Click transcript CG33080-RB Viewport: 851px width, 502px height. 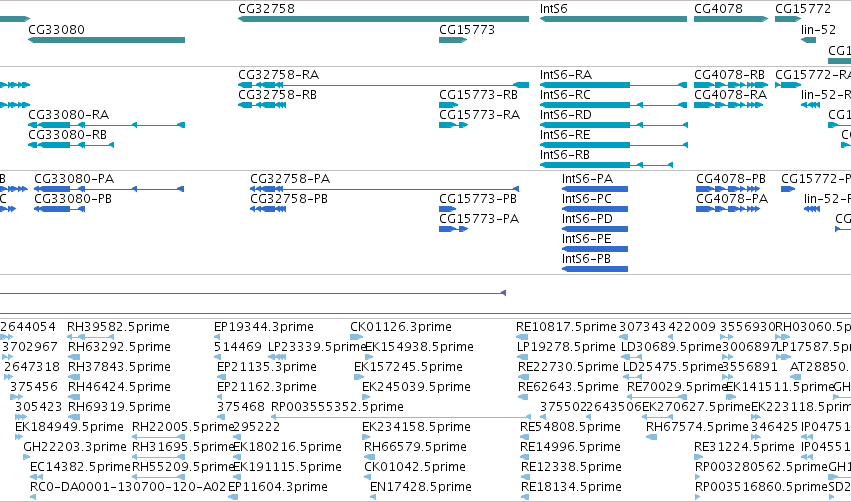point(68,135)
